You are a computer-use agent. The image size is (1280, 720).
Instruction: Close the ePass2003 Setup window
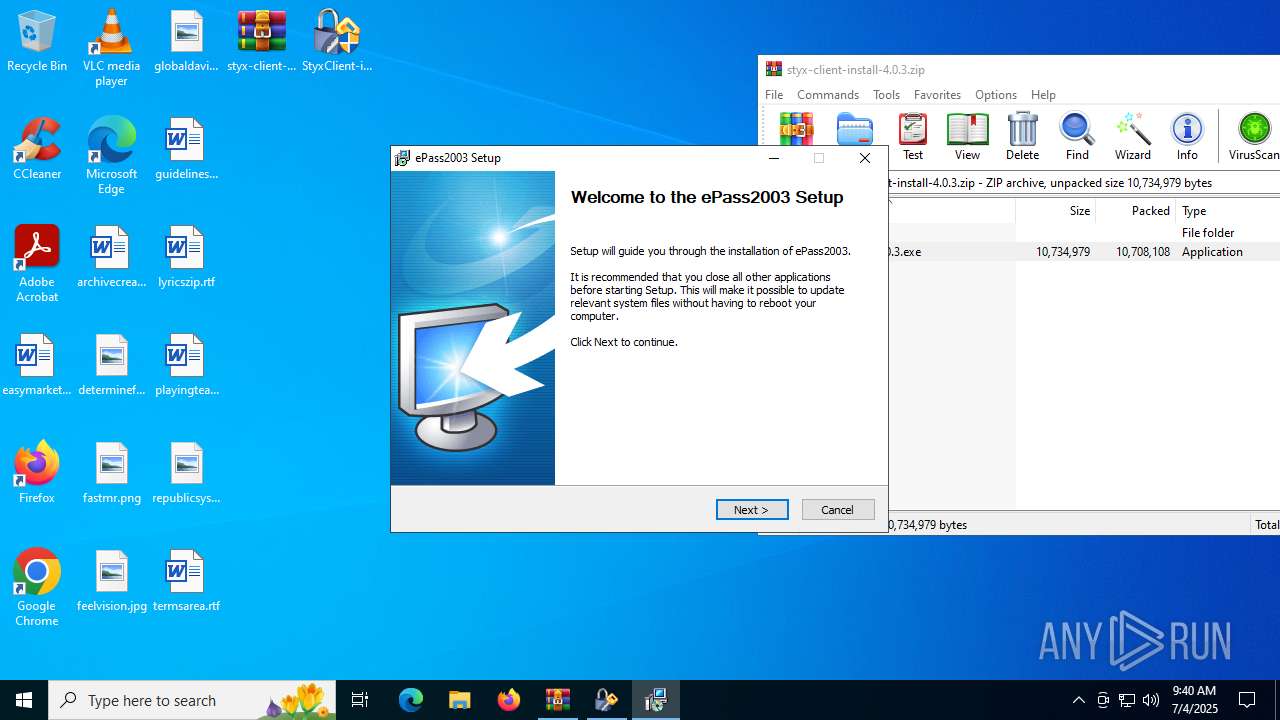pyautogui.click(x=865, y=158)
